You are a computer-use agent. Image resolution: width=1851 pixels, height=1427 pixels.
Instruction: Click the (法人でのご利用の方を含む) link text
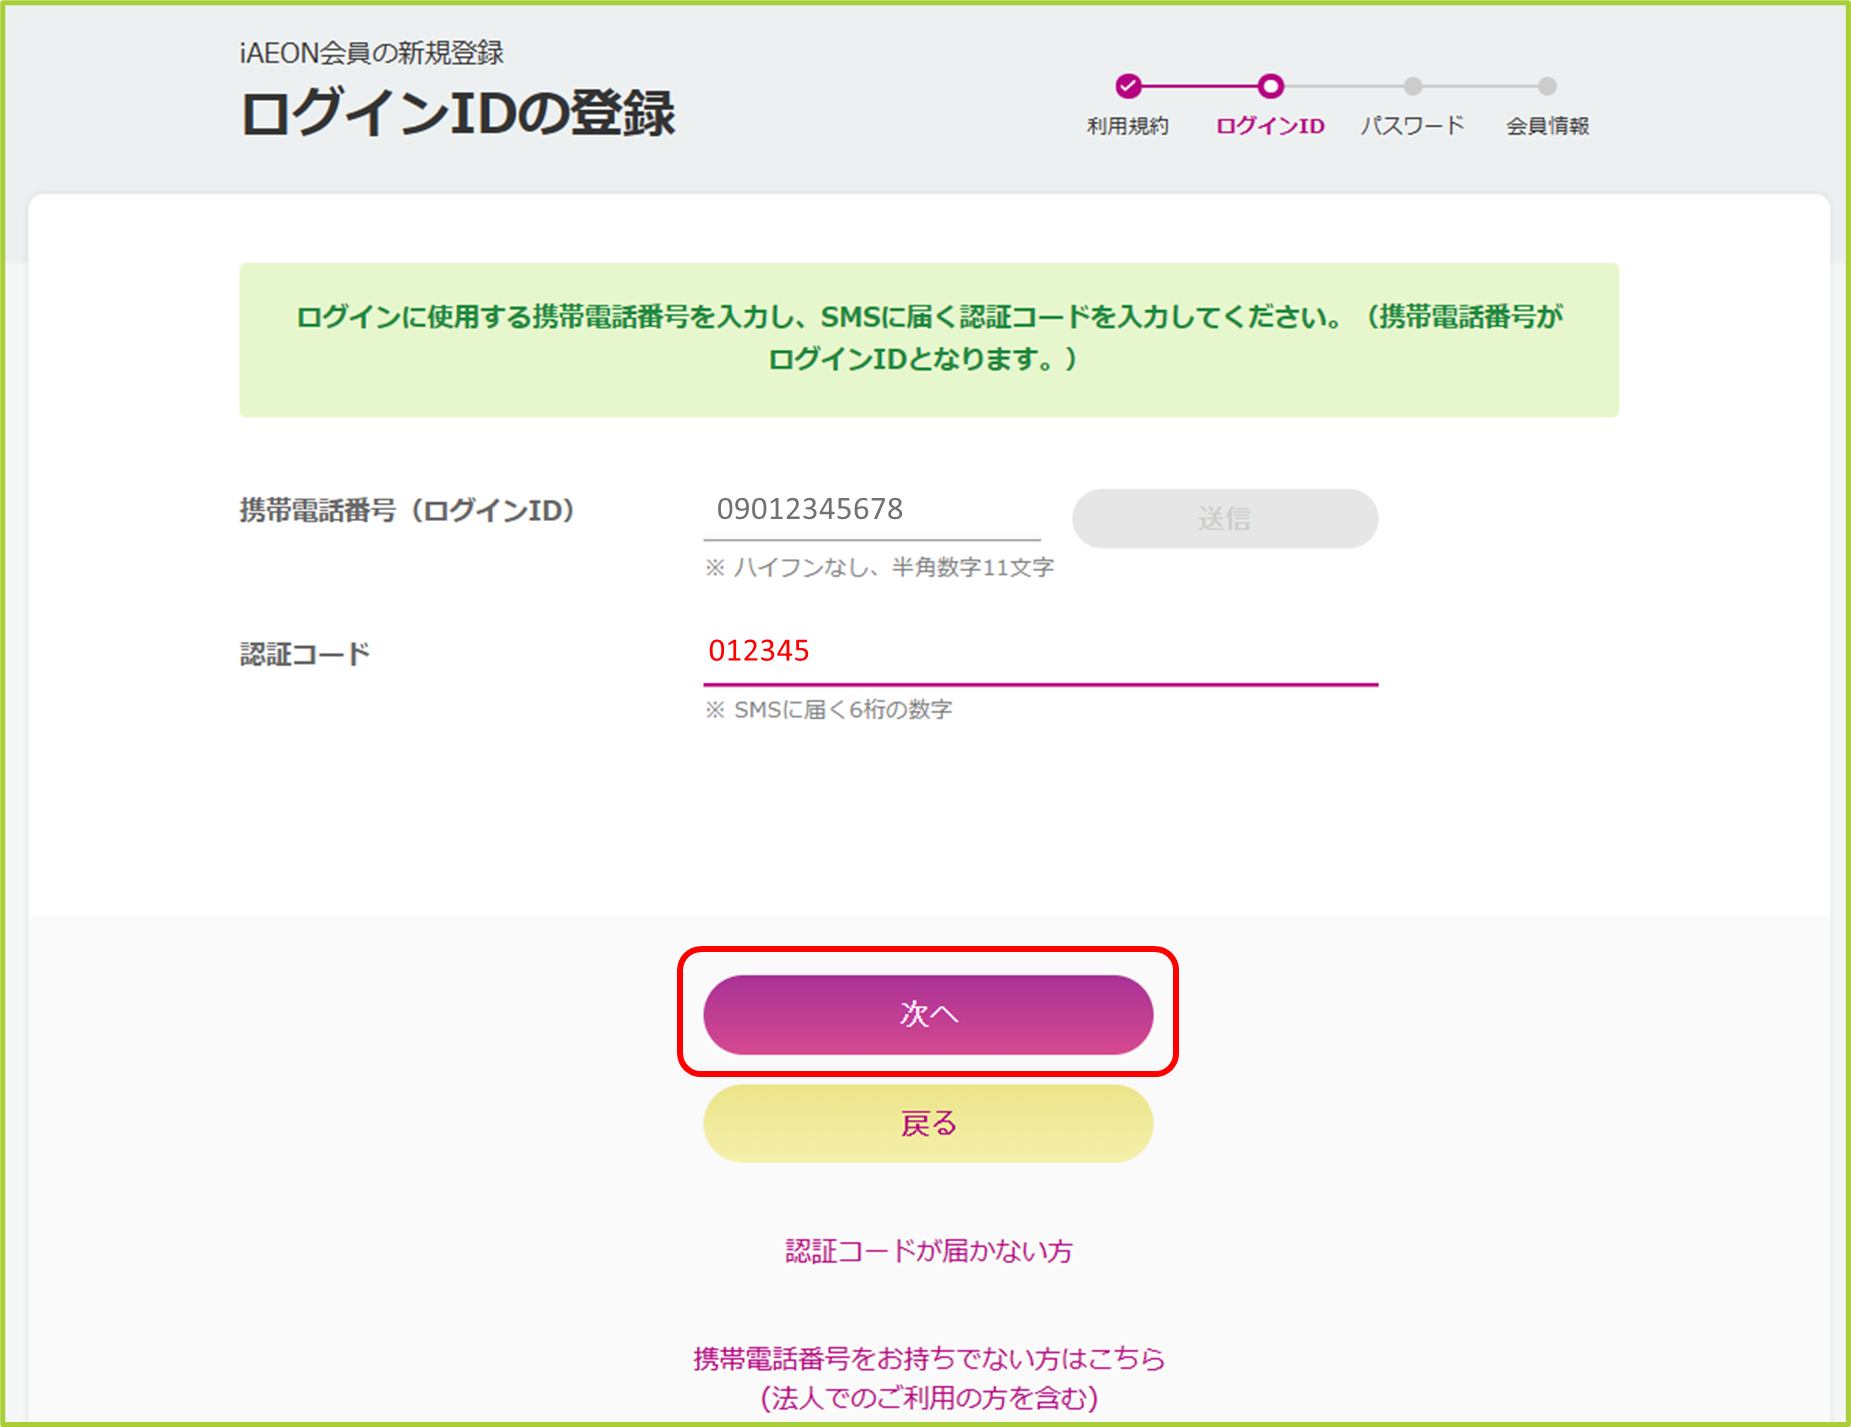929,1397
